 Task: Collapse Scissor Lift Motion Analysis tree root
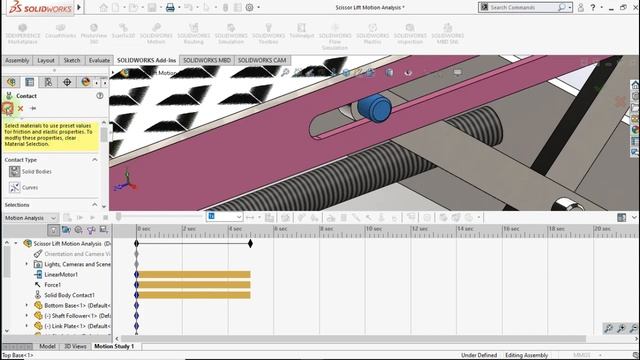click(16, 243)
